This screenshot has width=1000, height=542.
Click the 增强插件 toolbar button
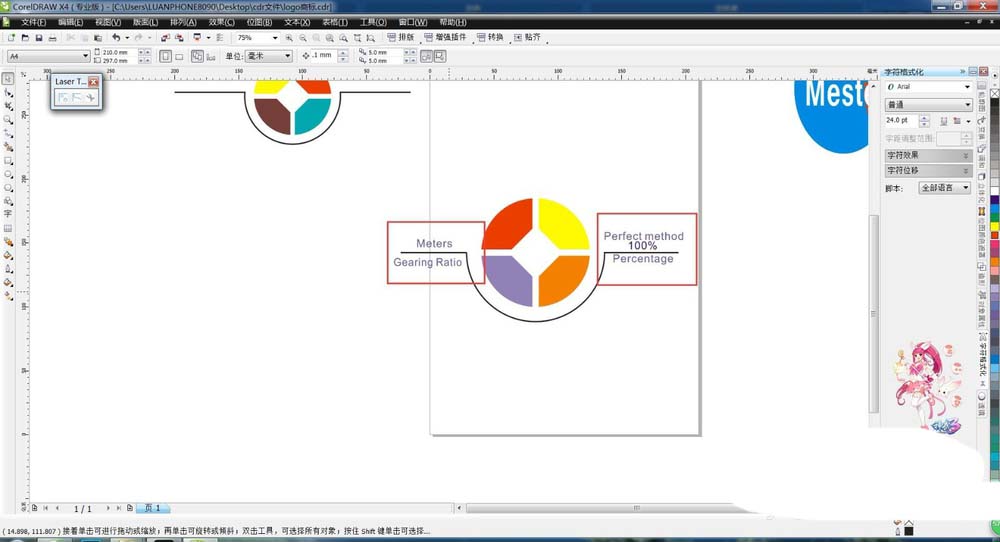click(x=445, y=38)
